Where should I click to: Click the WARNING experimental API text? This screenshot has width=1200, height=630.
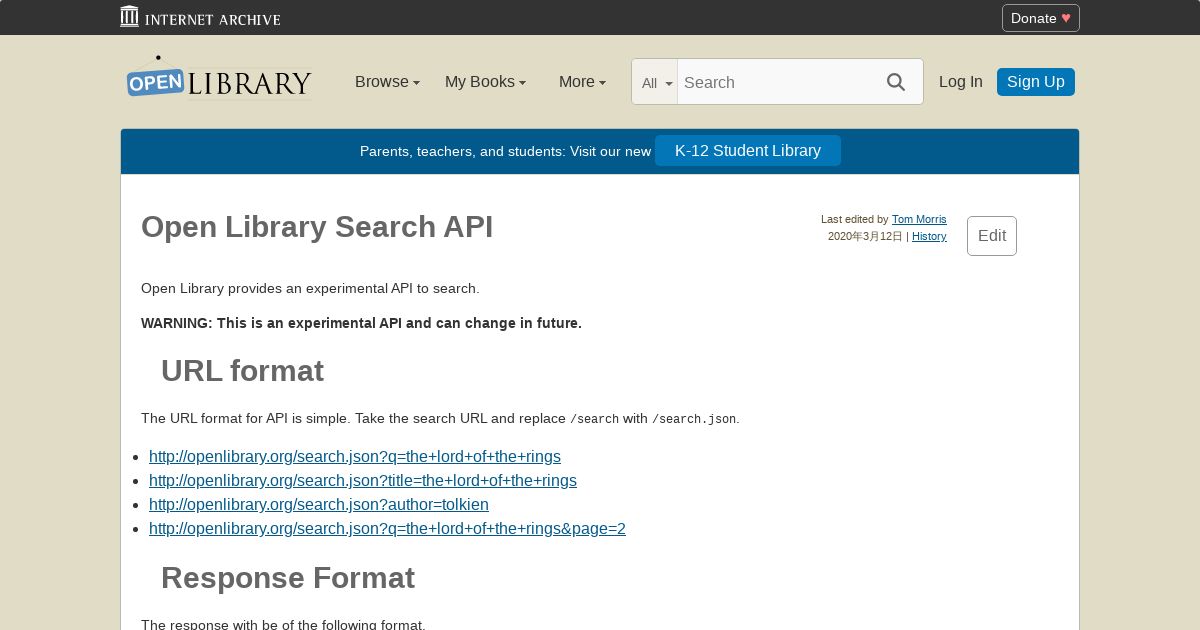tap(361, 323)
